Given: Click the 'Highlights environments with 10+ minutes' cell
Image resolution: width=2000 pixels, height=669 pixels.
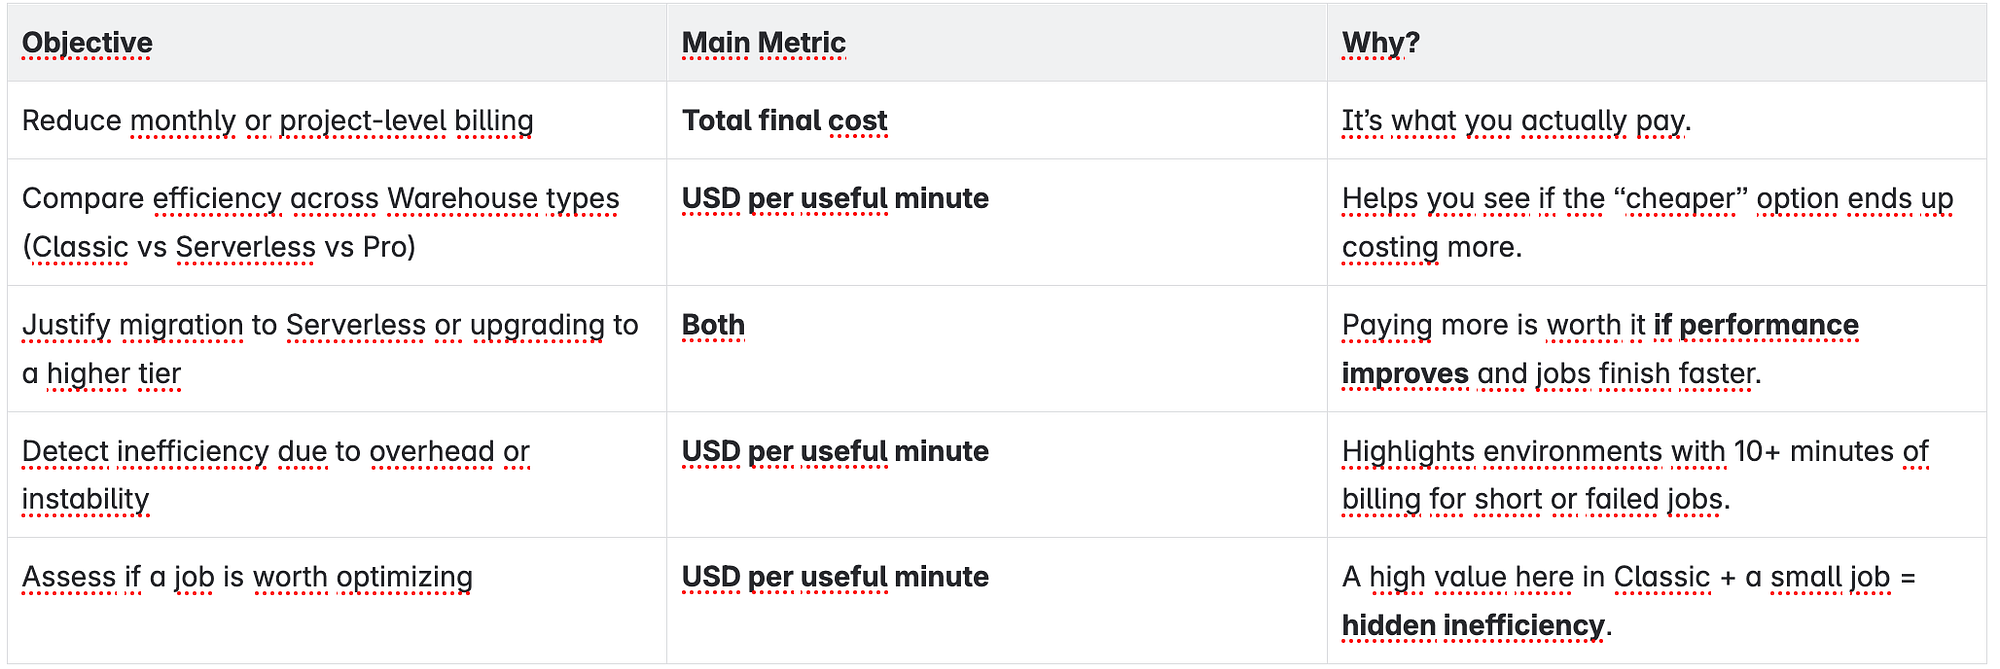Looking at the screenshot, I should [1657, 475].
